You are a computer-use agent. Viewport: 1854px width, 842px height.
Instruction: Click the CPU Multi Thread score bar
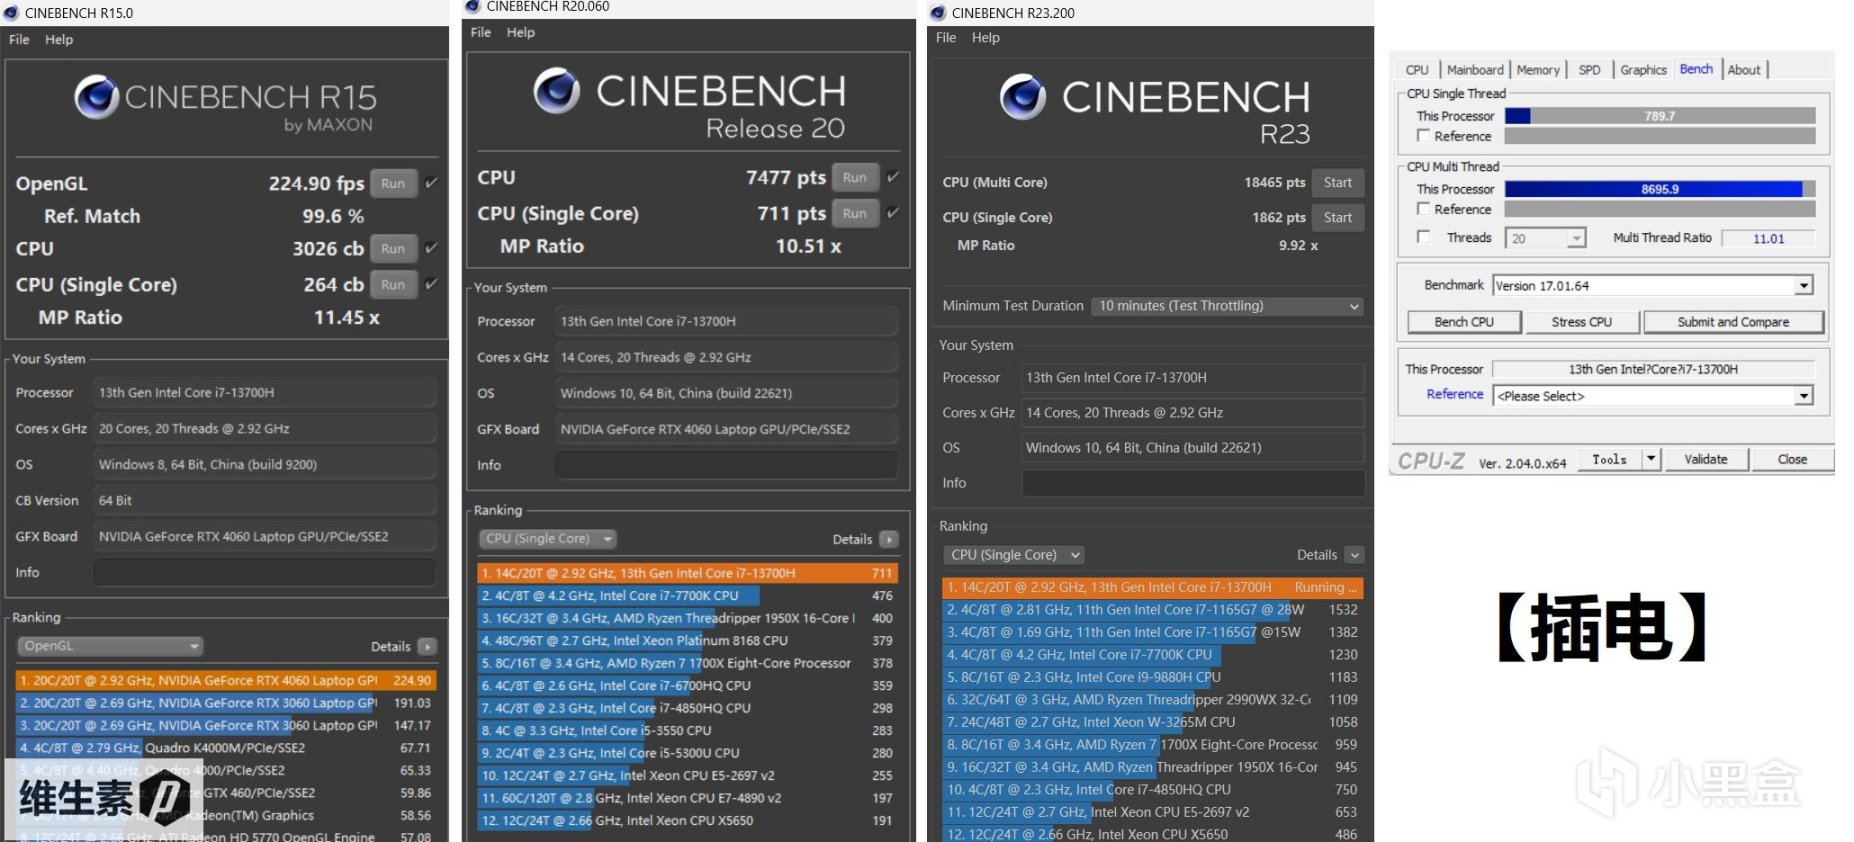tap(1660, 189)
